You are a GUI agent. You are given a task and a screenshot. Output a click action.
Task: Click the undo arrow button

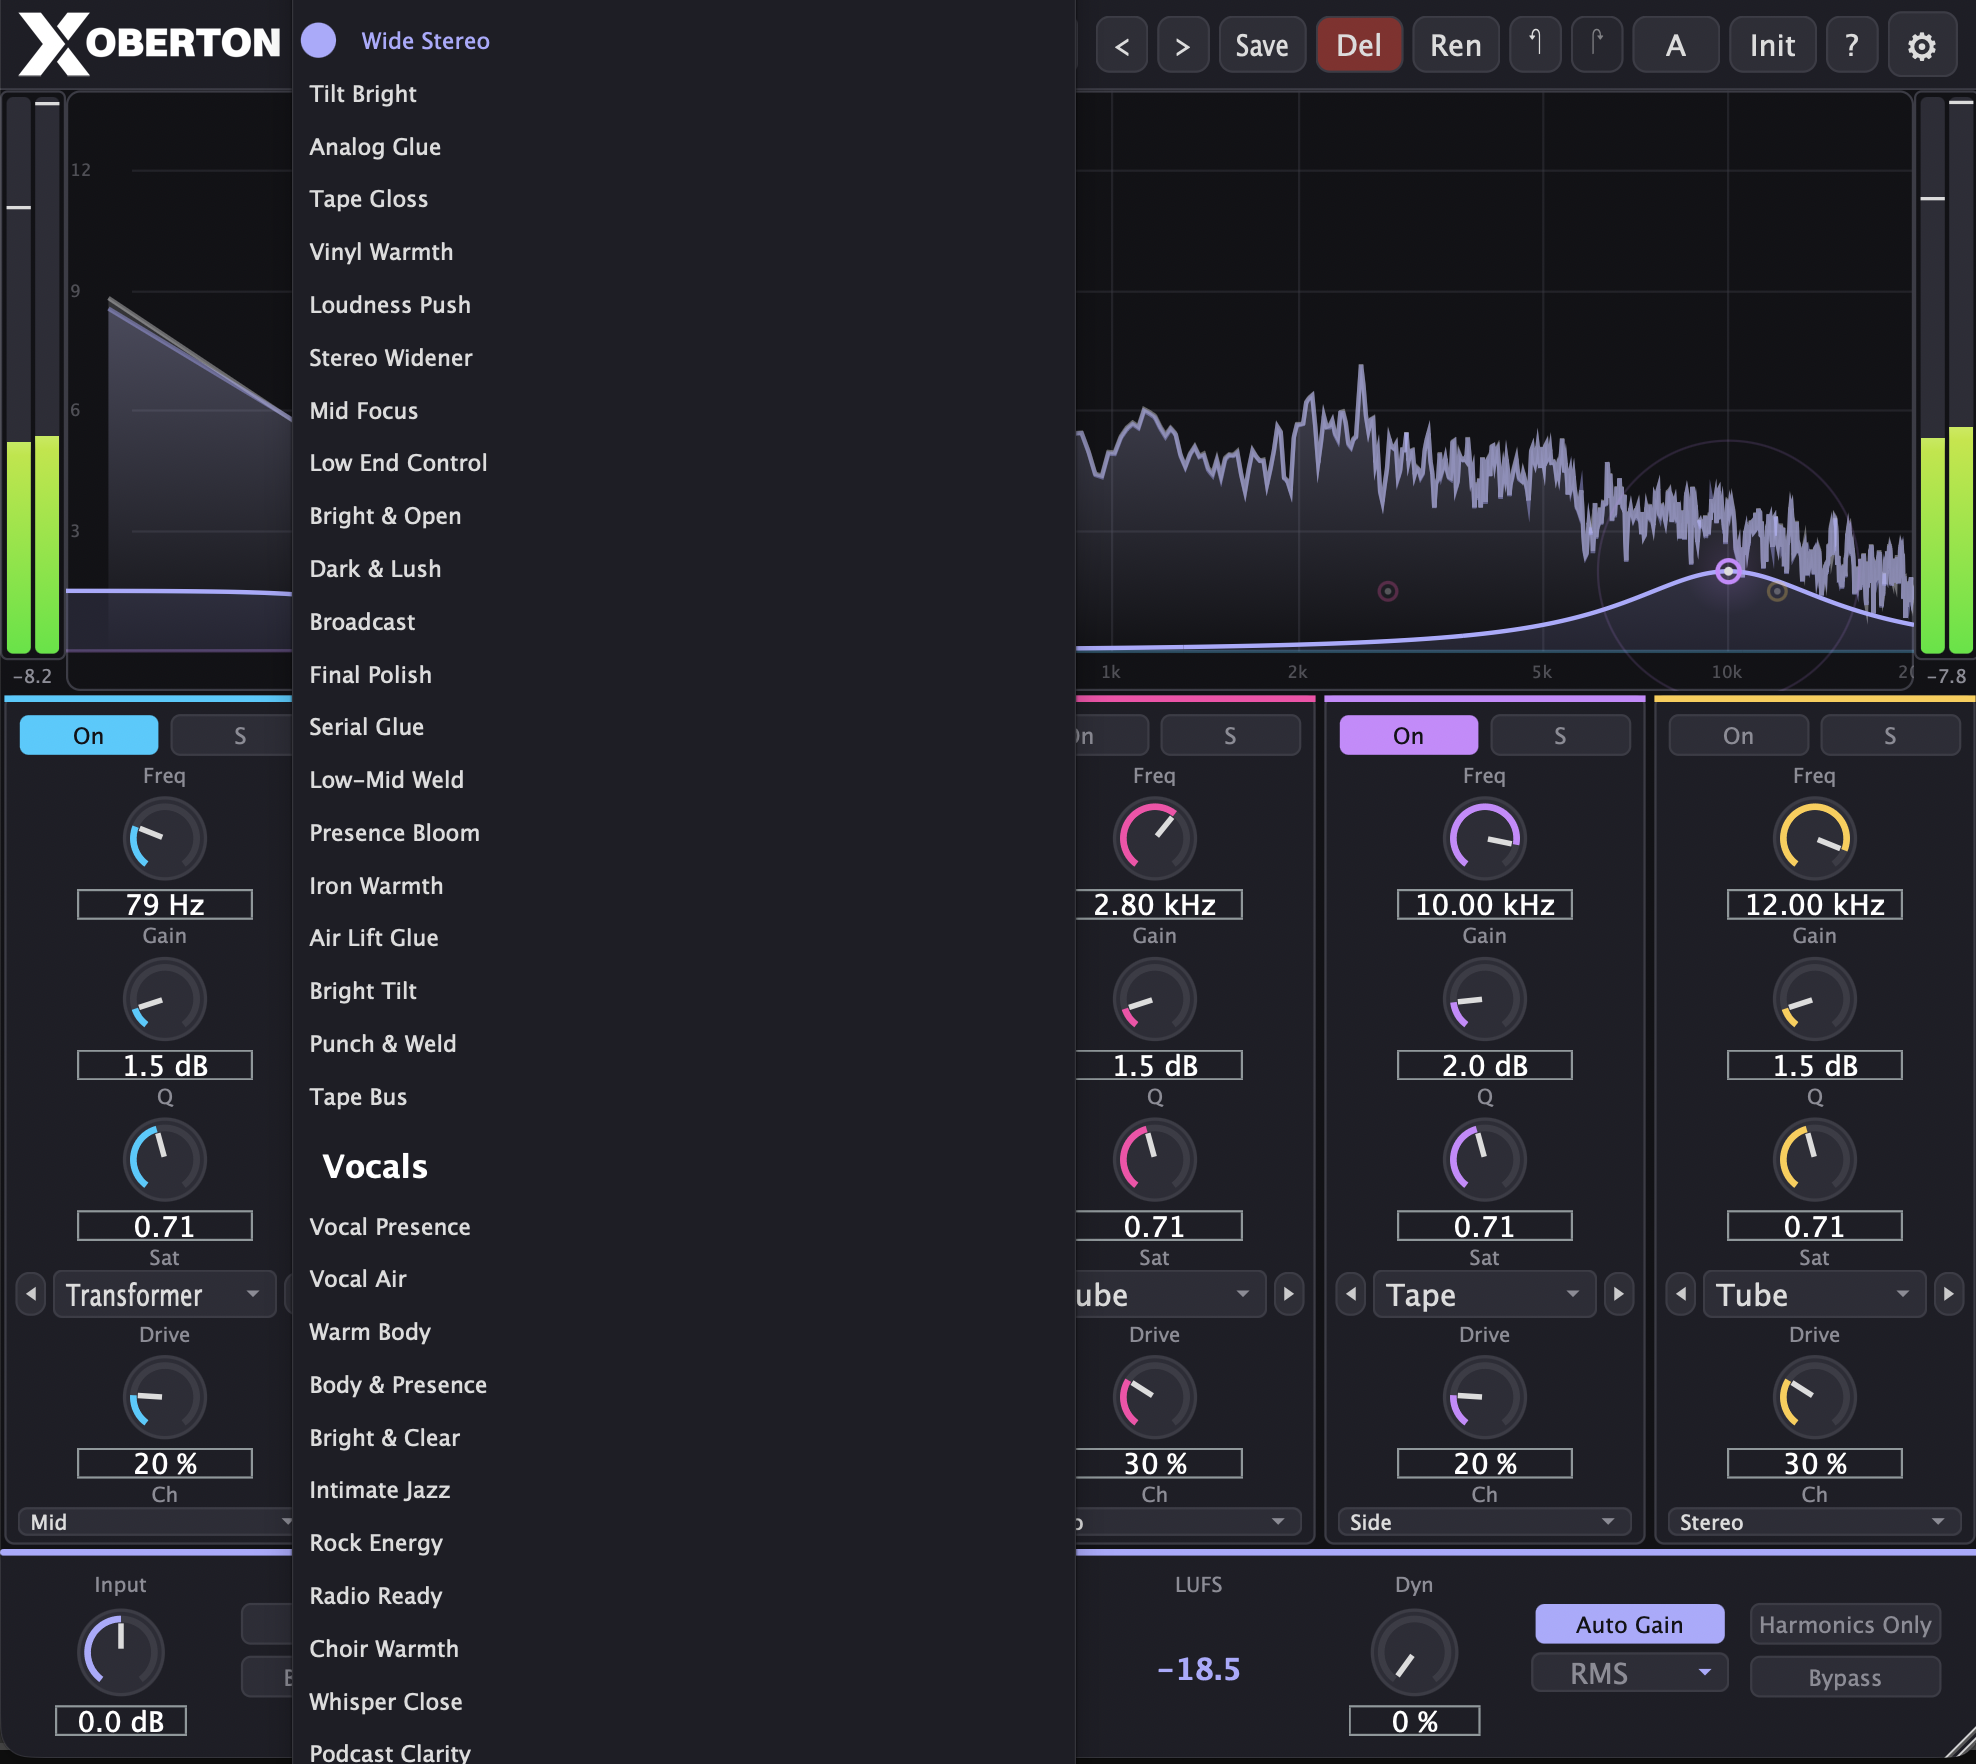click(x=1535, y=45)
